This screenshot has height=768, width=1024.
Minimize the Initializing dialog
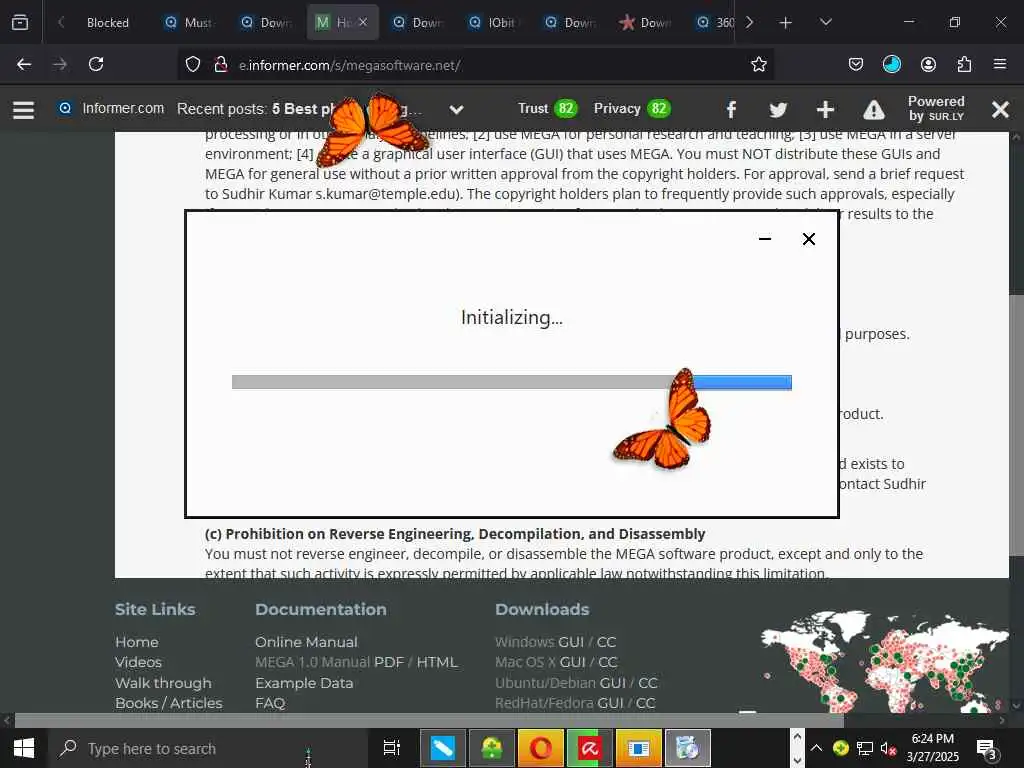[765, 239]
